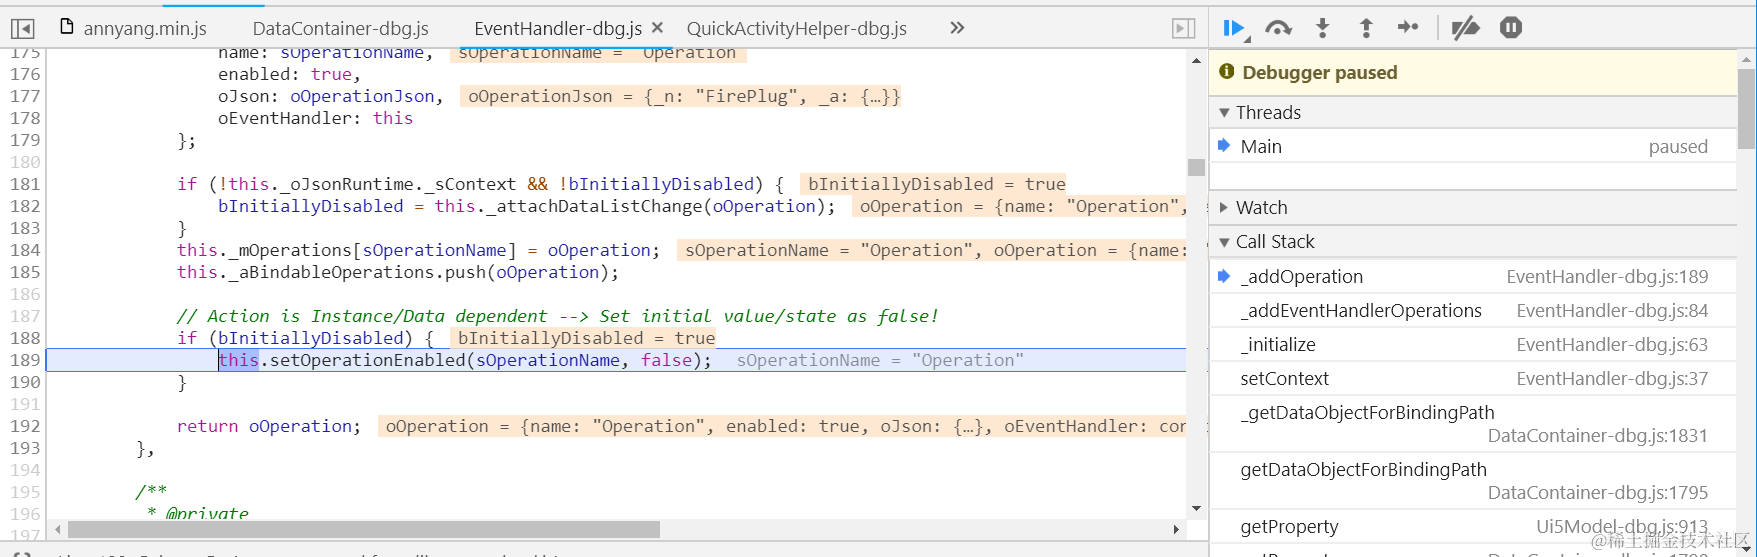1757x557 pixels.
Task: Open EventHandler-dbg.js:84 source link
Action: click(x=1612, y=310)
